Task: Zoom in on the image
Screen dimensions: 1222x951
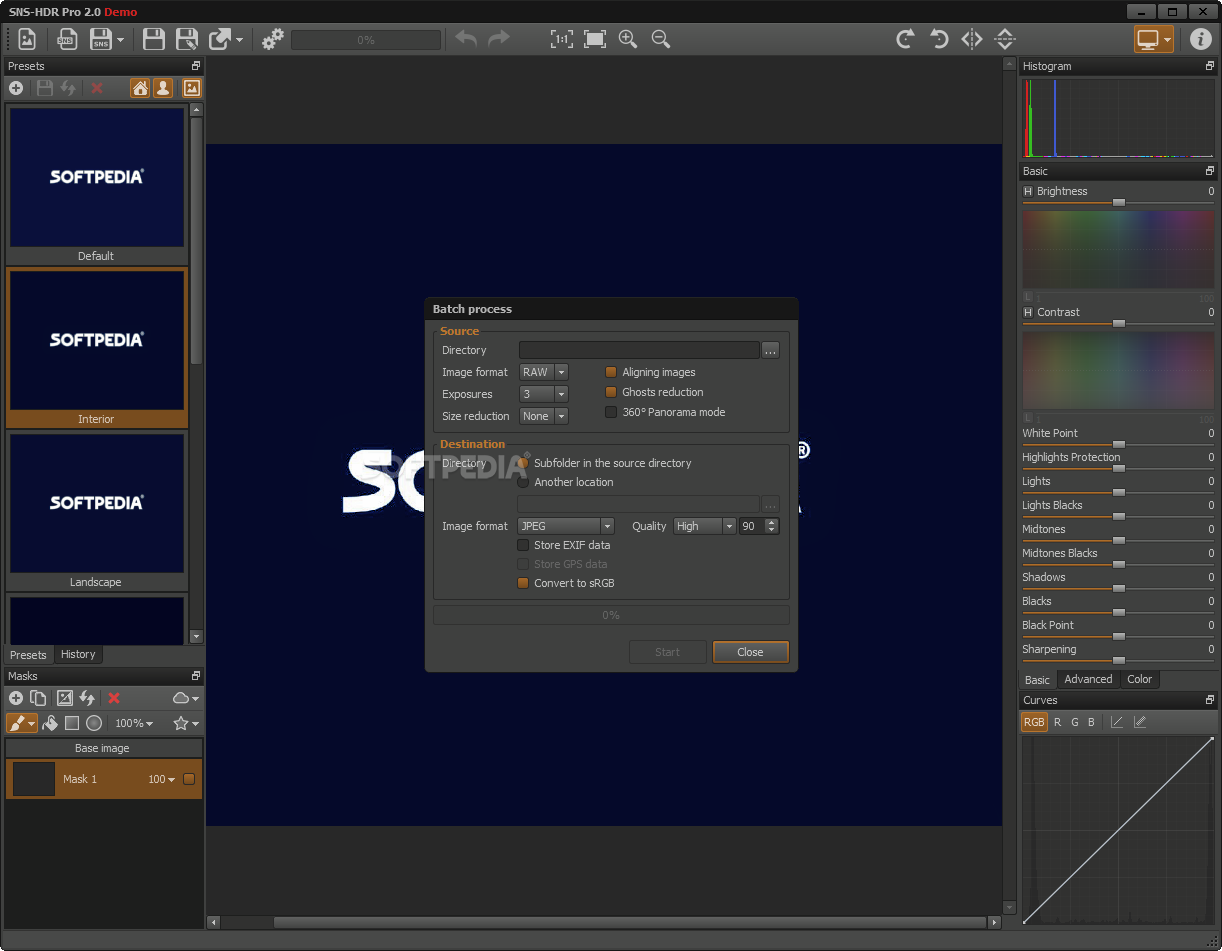Action: 628,39
